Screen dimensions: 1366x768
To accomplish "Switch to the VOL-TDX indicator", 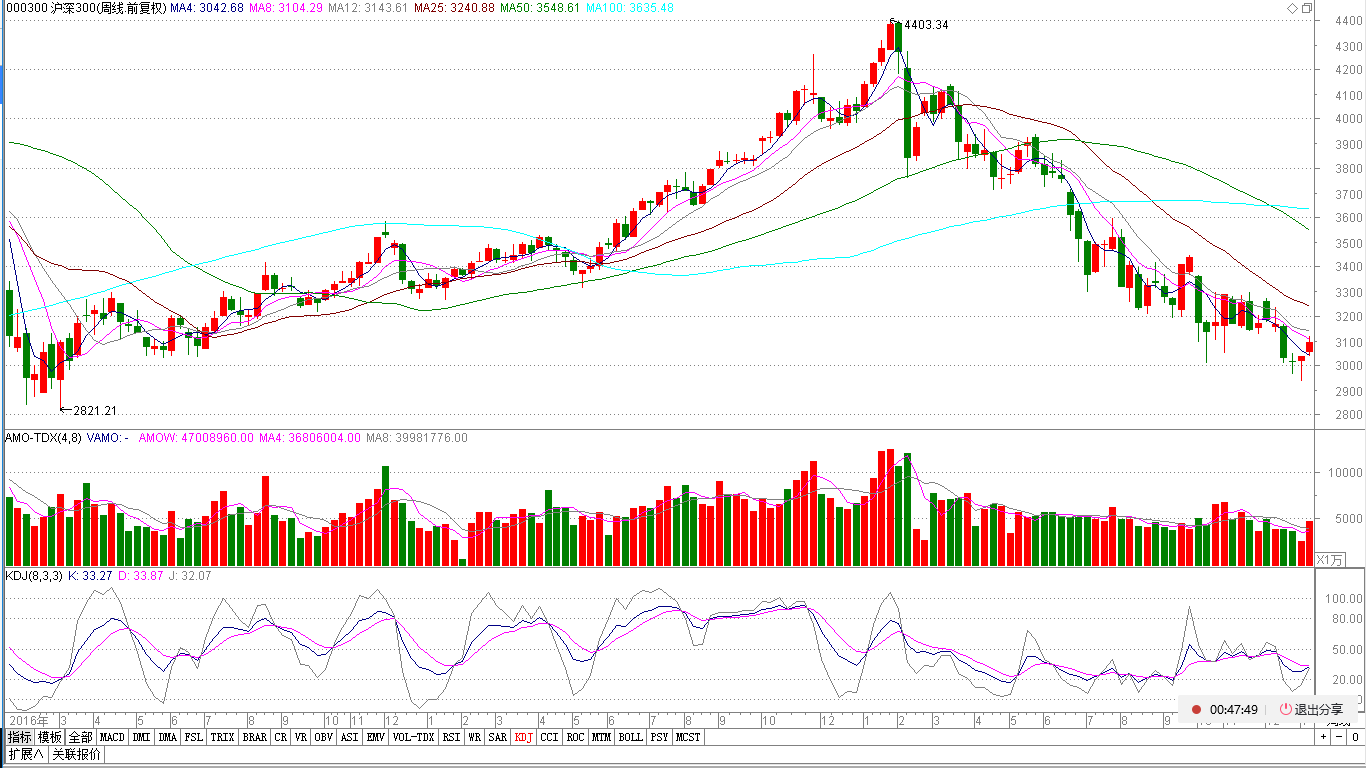I will coord(413,737).
